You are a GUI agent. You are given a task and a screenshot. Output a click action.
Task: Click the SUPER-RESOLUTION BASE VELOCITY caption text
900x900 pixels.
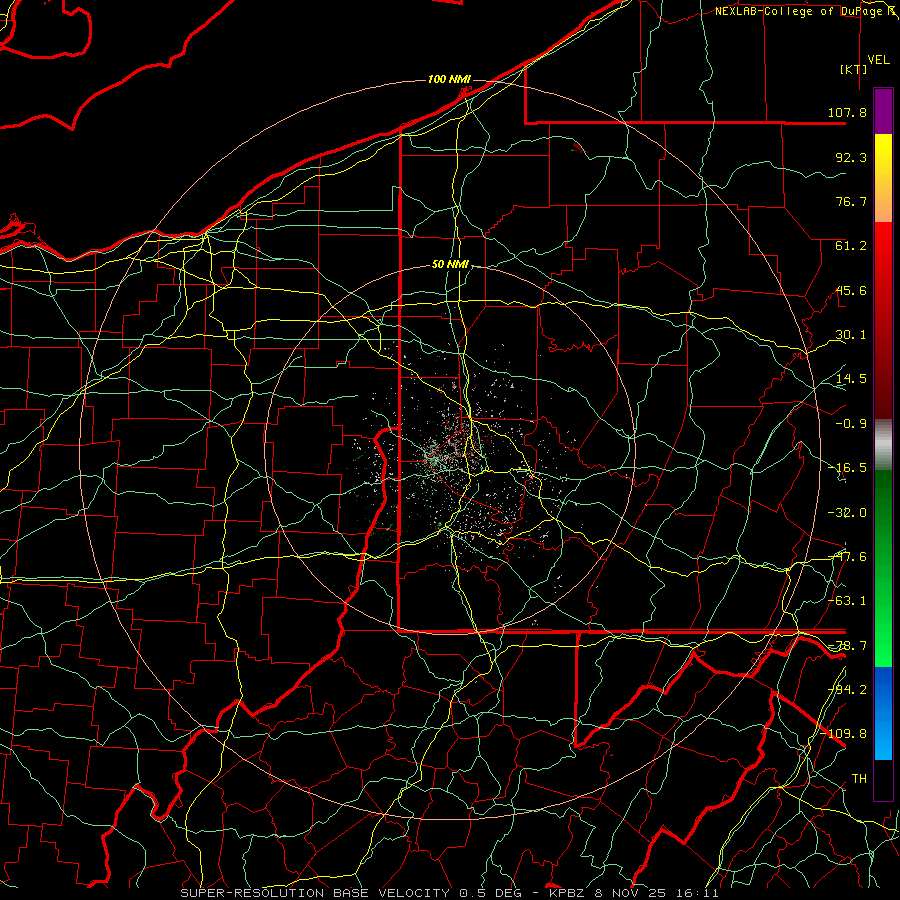[315, 893]
